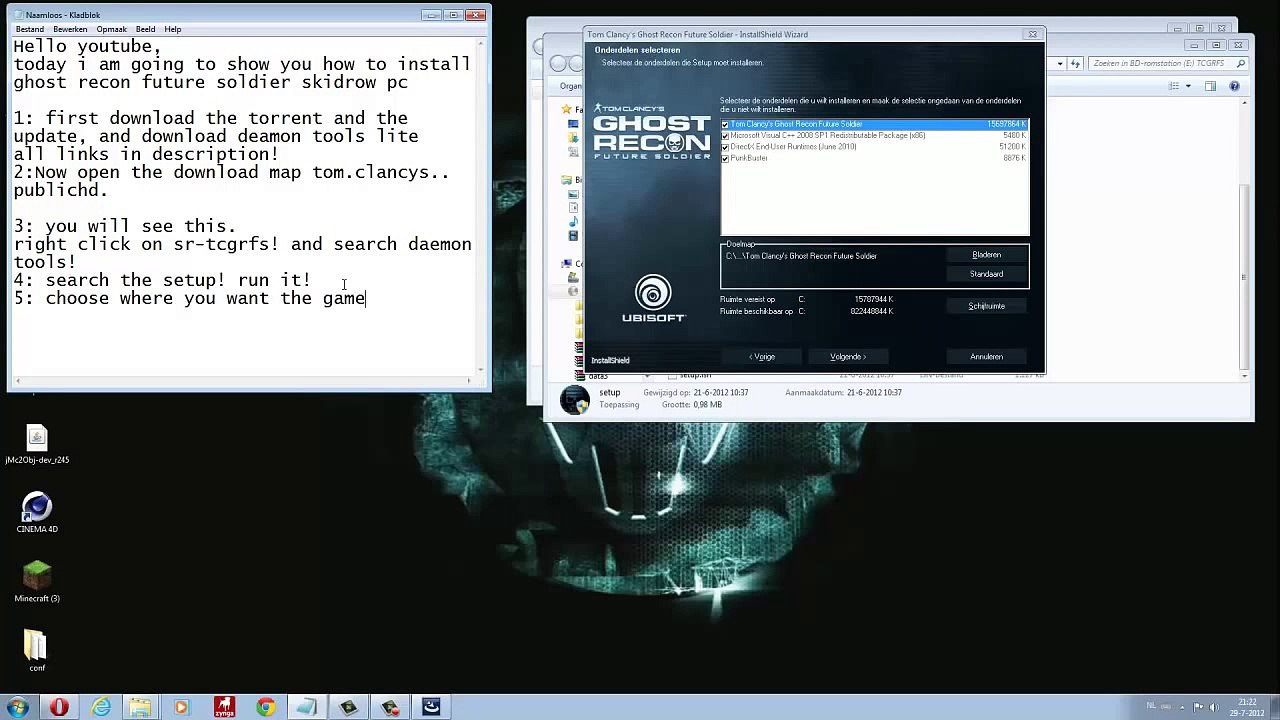Viewport: 1280px width, 720px height.
Task: Click destination path text C:\...\Tom Clancy's Ghost Recon
Action: (801, 256)
